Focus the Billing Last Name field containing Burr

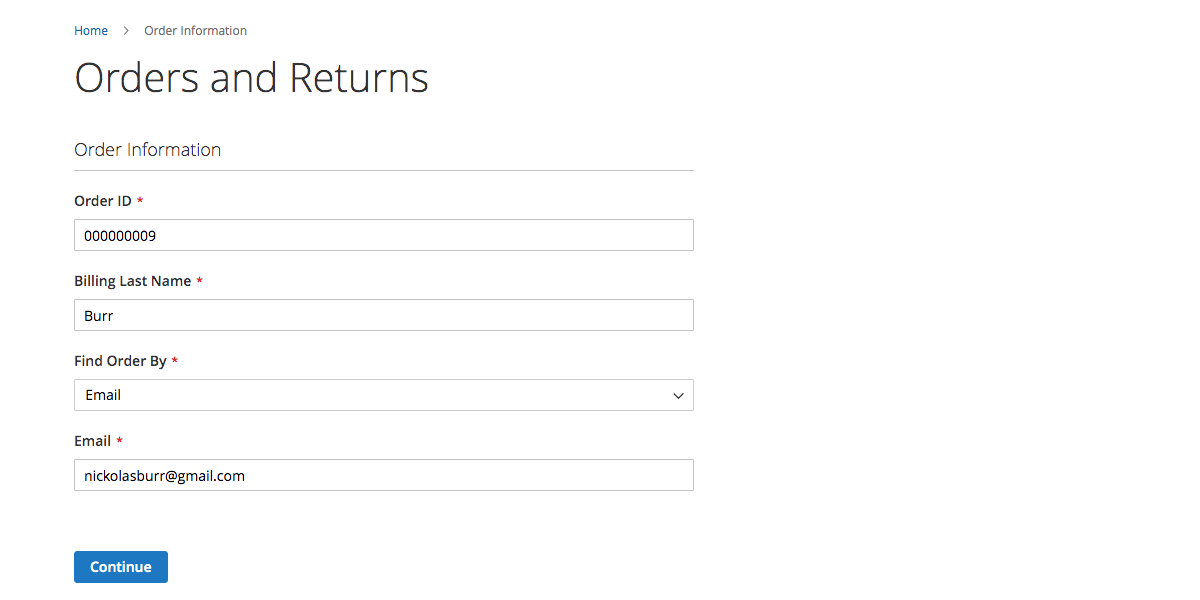[x=384, y=315]
